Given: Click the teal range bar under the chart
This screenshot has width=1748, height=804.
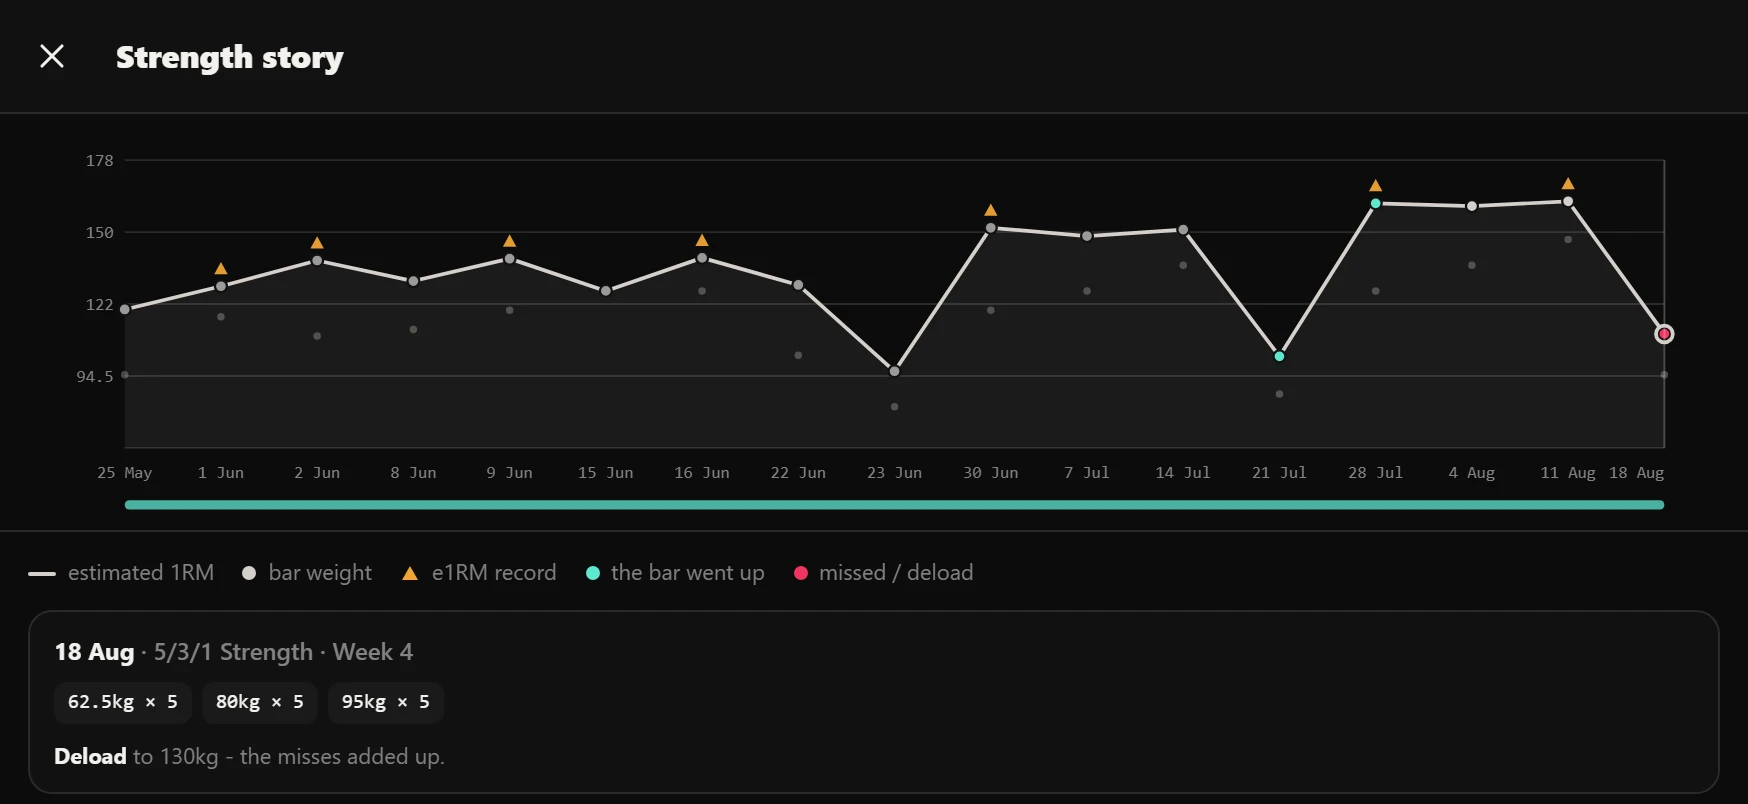Looking at the screenshot, I should (x=894, y=505).
